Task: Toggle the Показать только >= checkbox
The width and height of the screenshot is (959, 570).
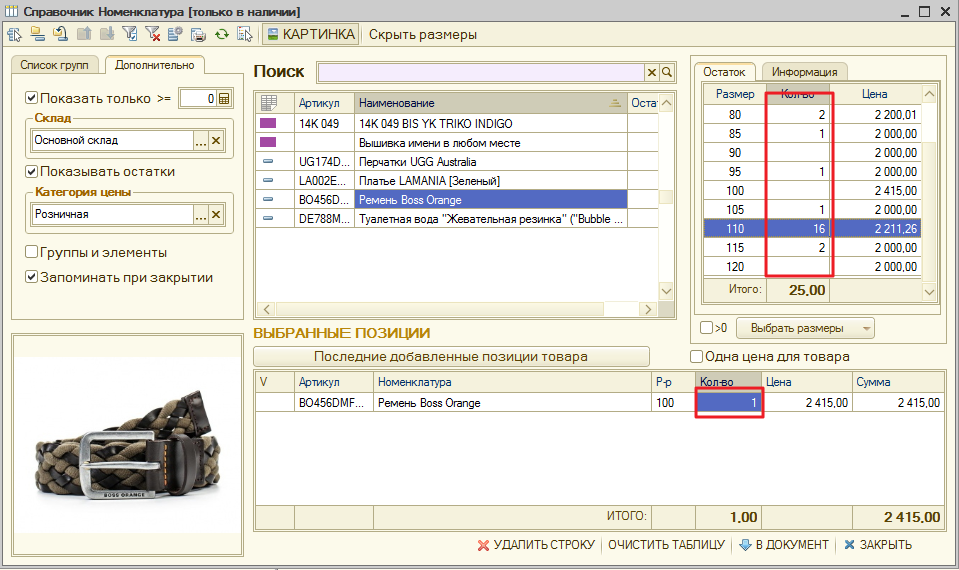Action: [31, 98]
